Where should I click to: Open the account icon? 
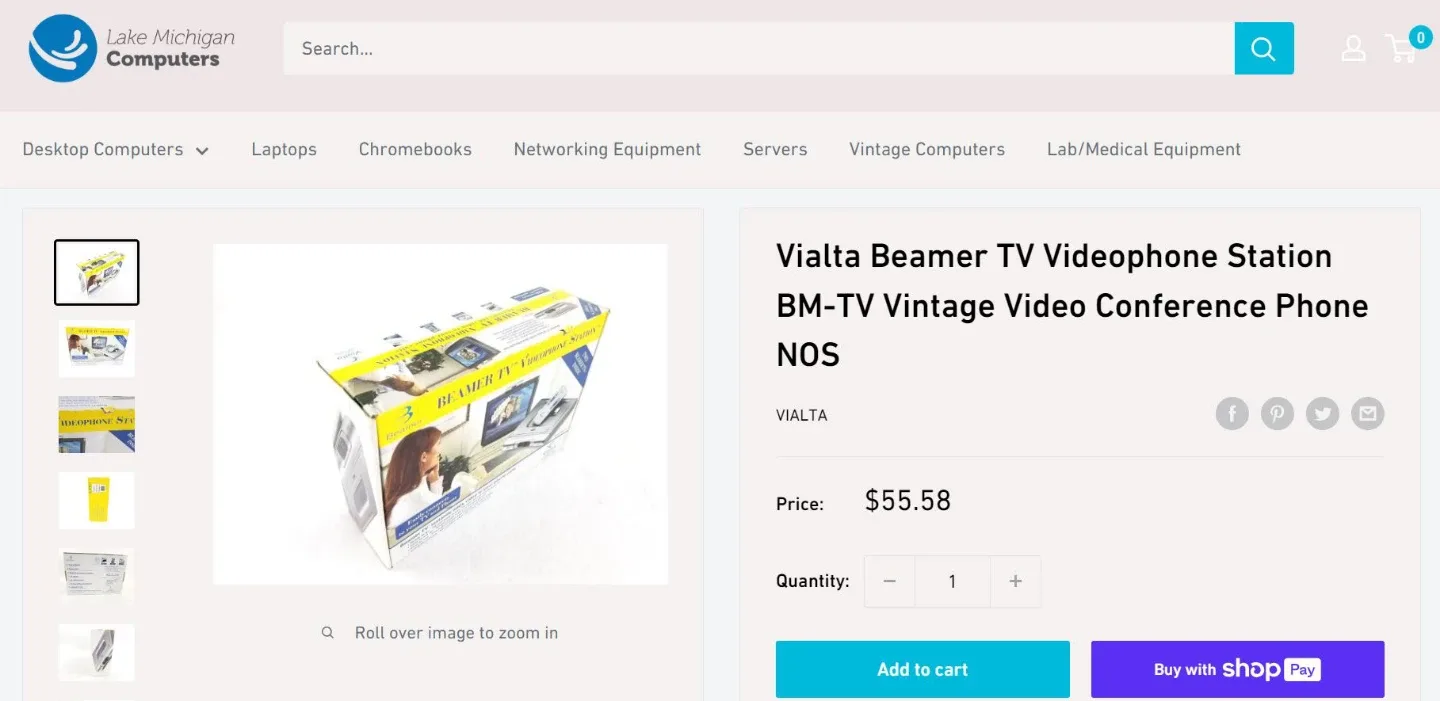pos(1353,47)
